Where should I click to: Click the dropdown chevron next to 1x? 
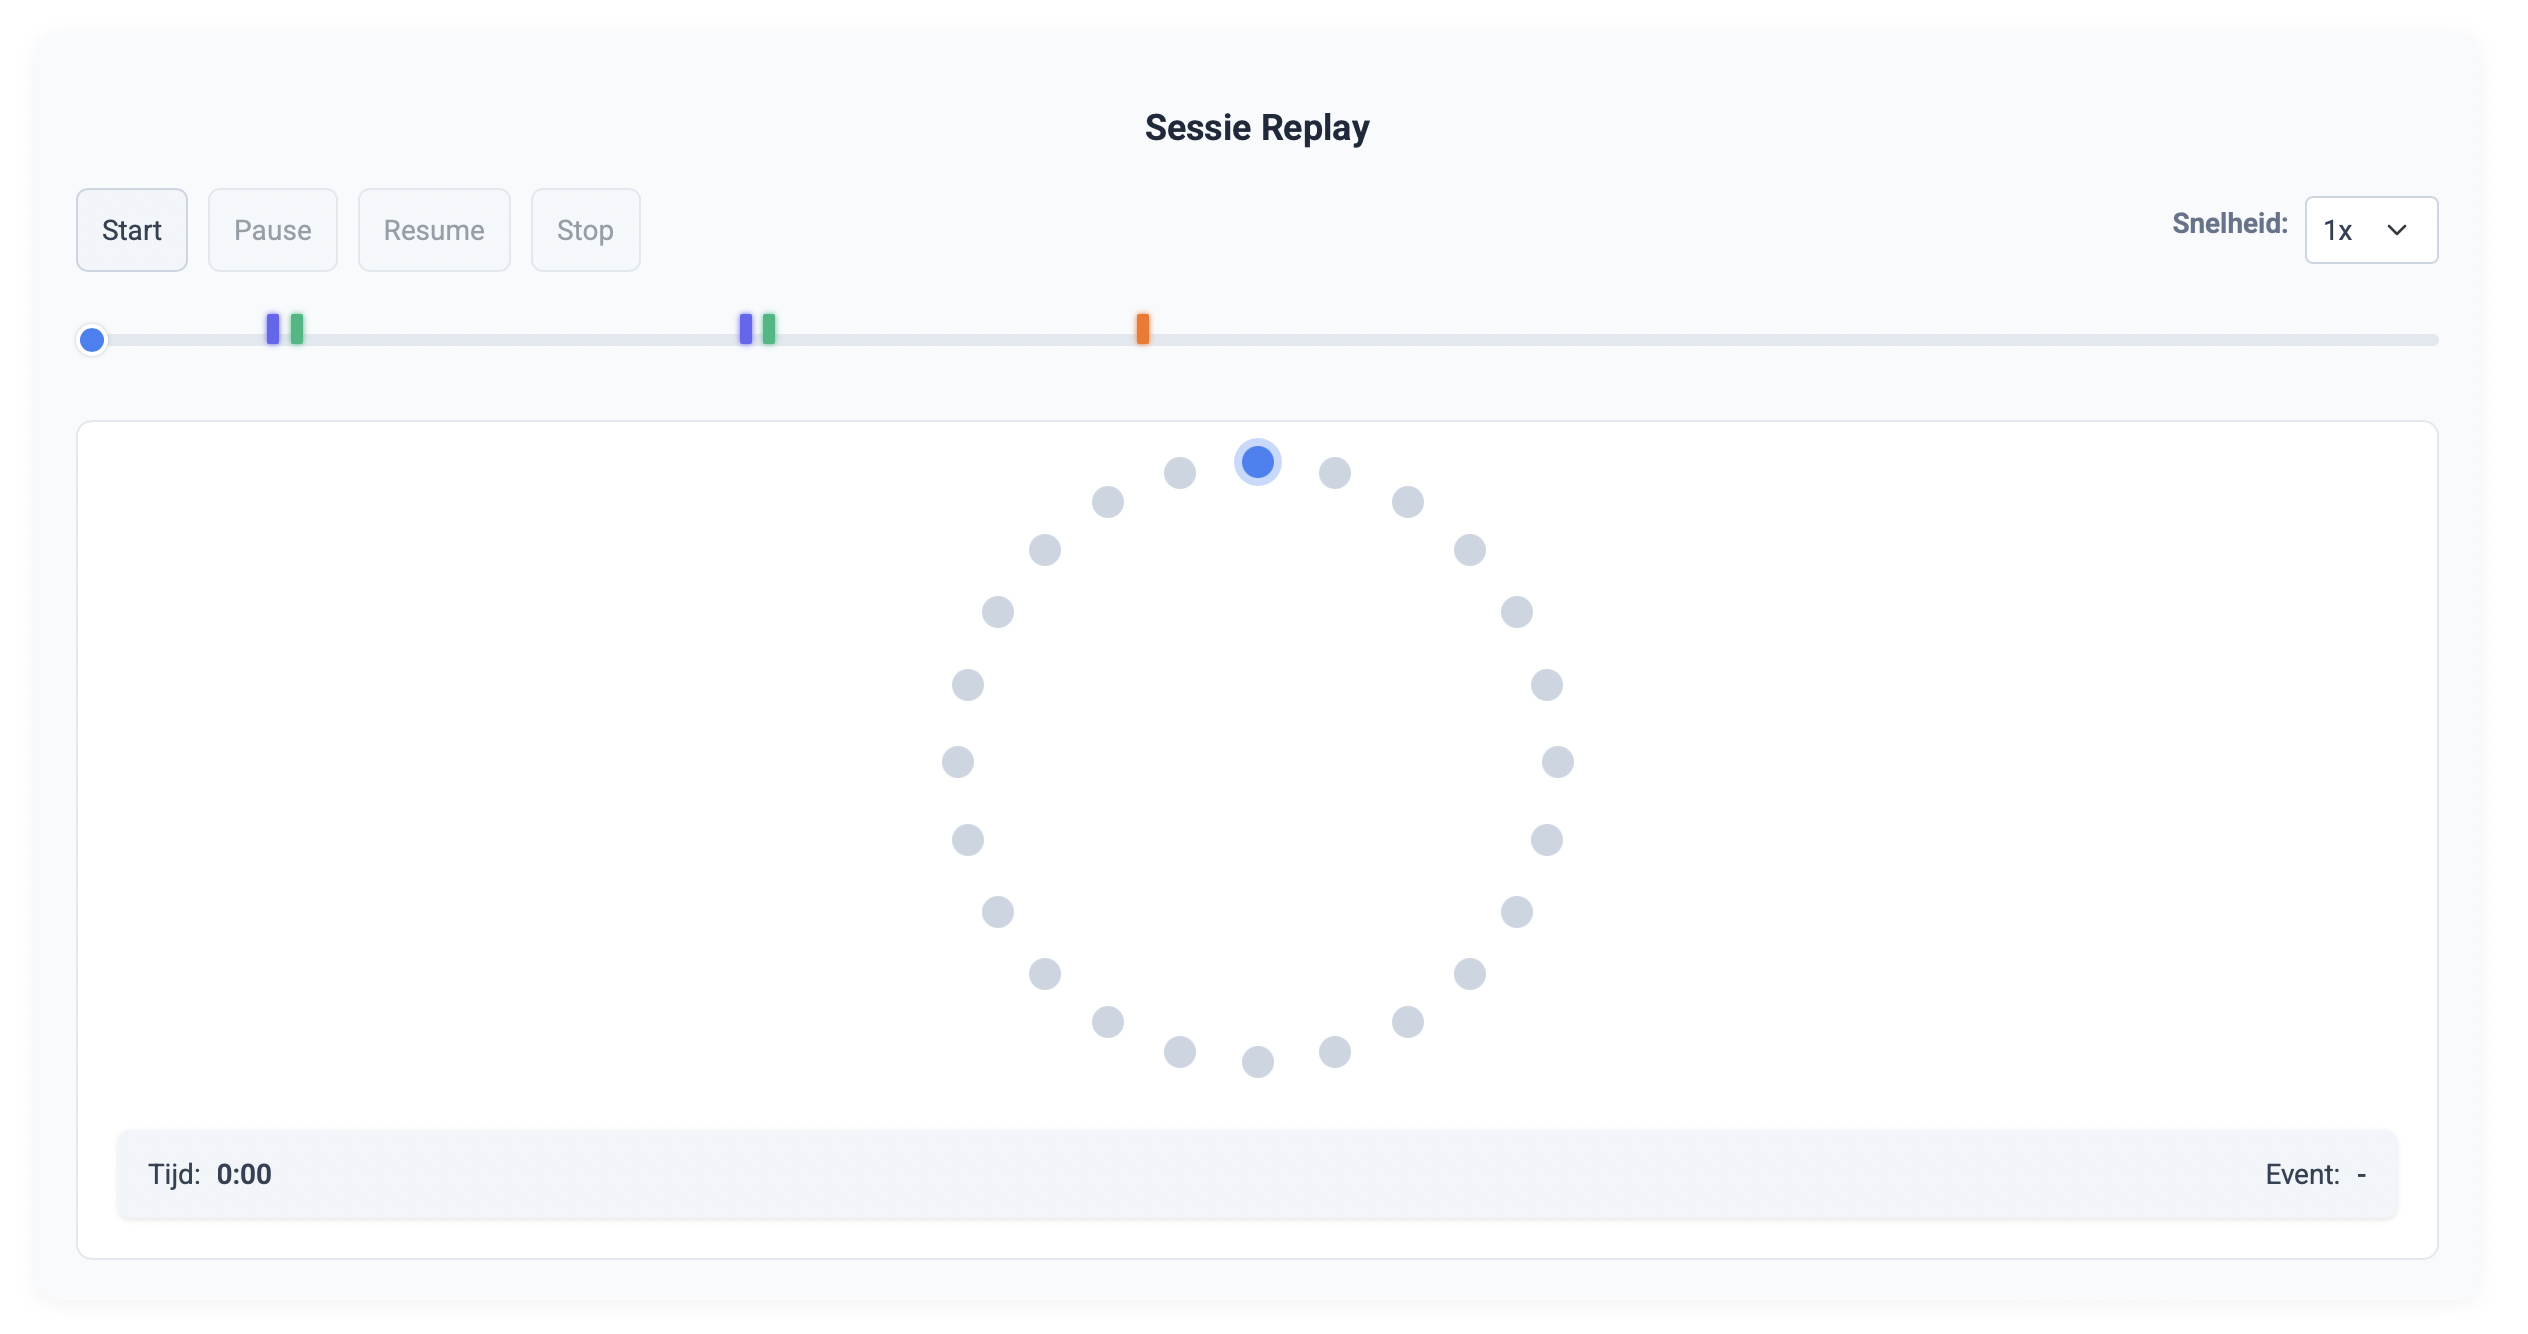click(x=2397, y=230)
